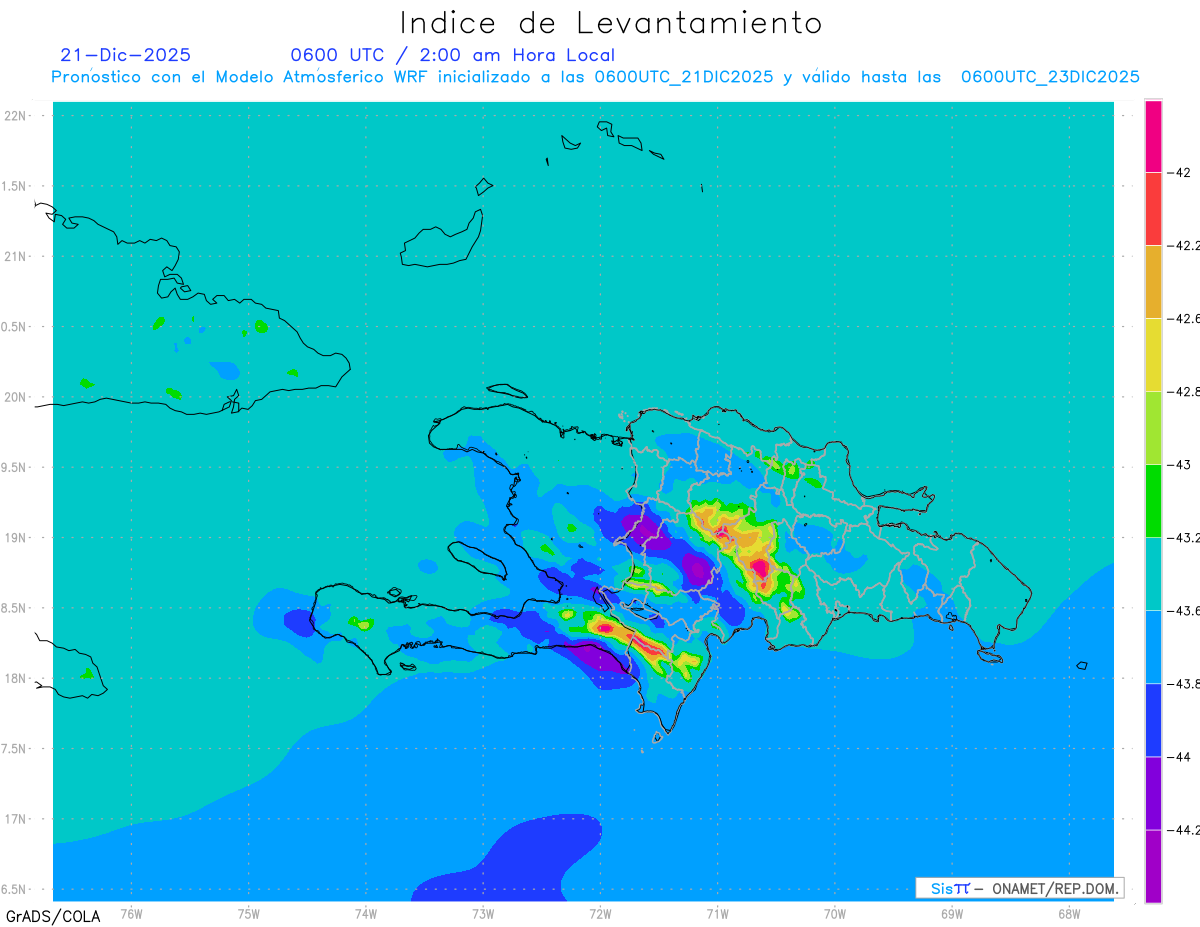The height and width of the screenshot is (927, 1200).
Task: Click the '75W' longitude axis label
Action: pos(249,914)
